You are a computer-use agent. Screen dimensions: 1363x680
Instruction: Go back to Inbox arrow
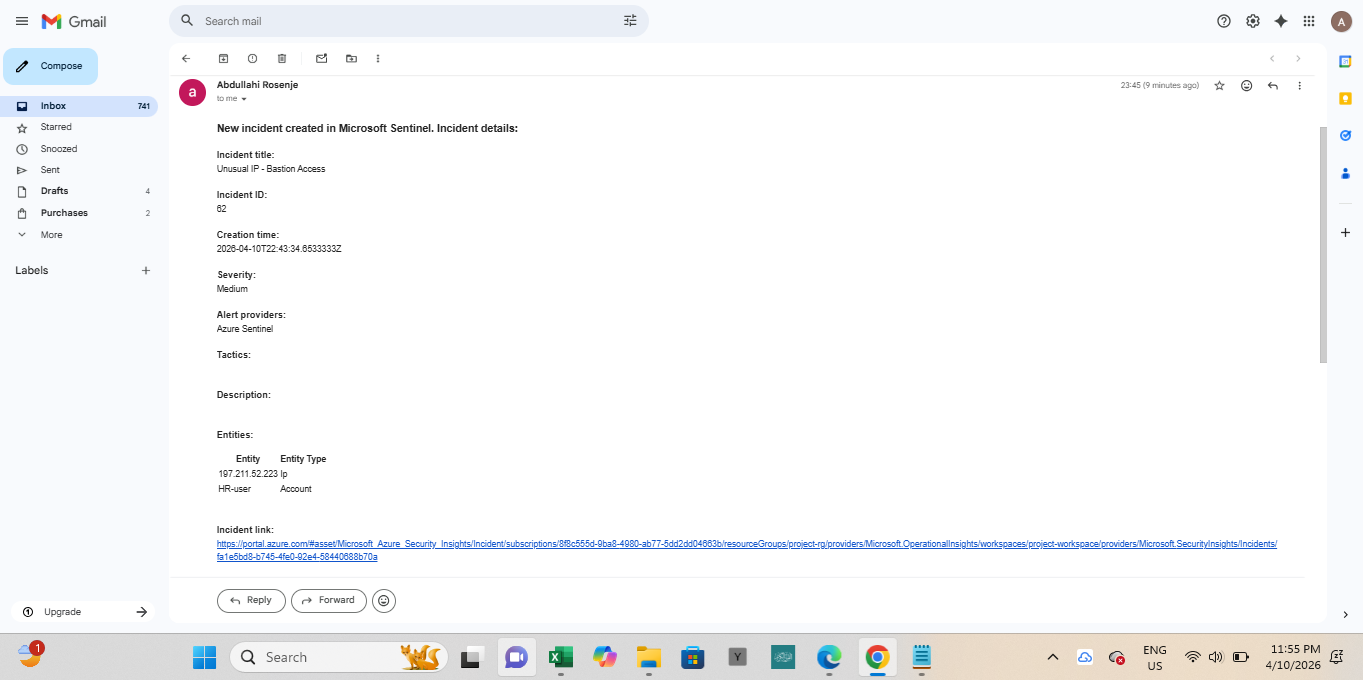pos(186,59)
